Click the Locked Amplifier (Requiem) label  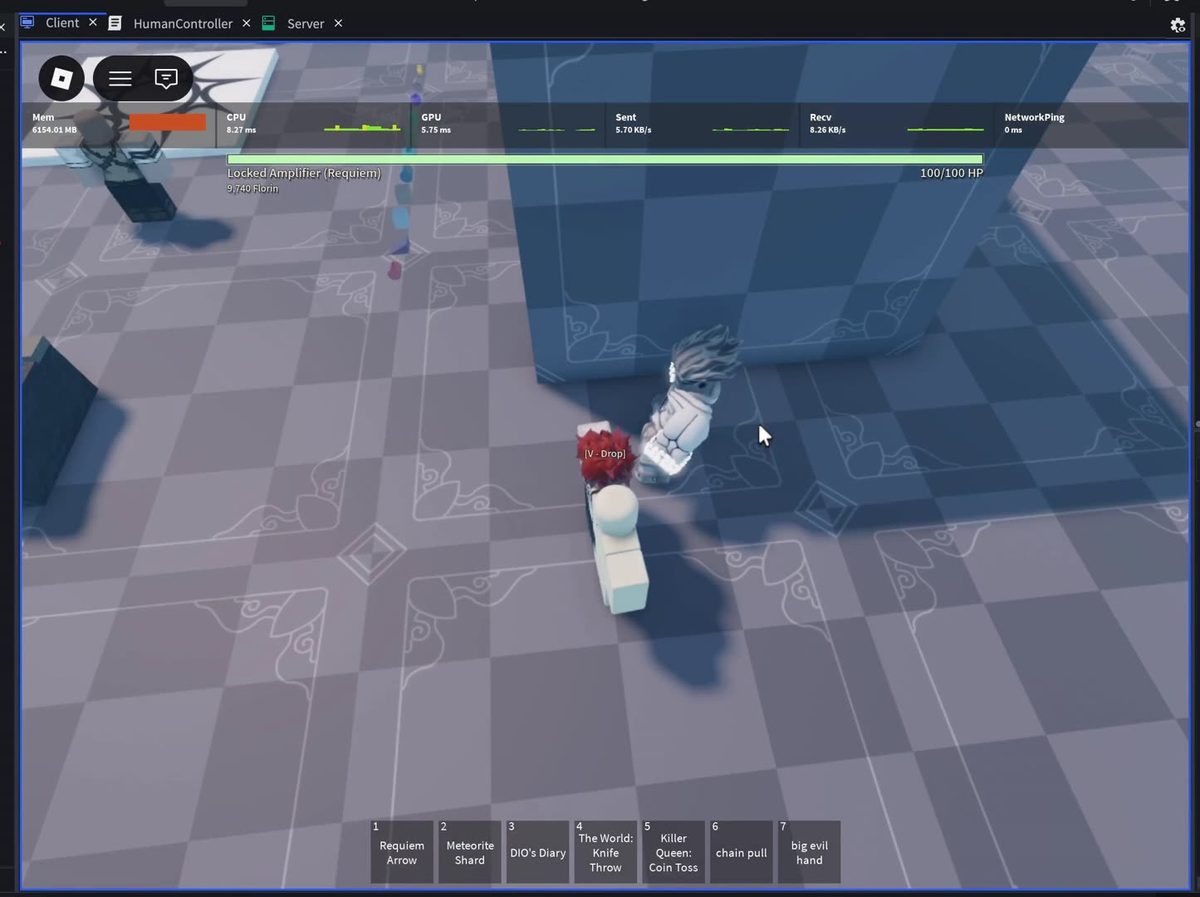pyautogui.click(x=304, y=173)
